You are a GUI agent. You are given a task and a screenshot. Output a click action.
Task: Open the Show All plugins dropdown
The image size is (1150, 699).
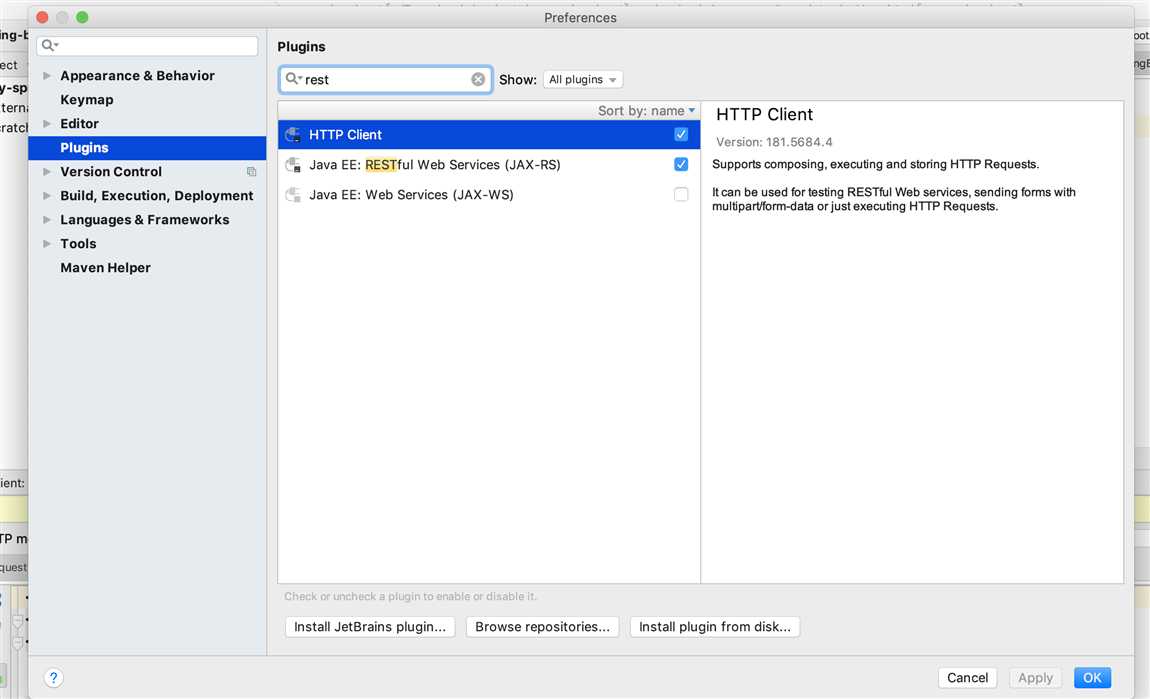(x=582, y=79)
